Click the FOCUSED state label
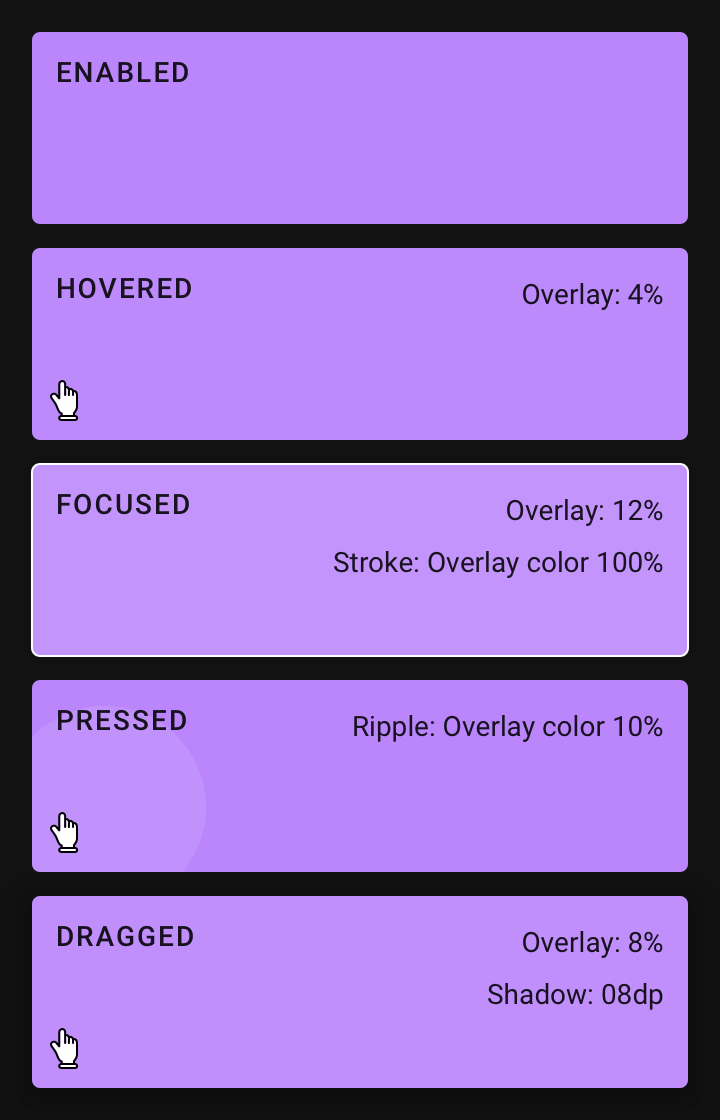 123,505
